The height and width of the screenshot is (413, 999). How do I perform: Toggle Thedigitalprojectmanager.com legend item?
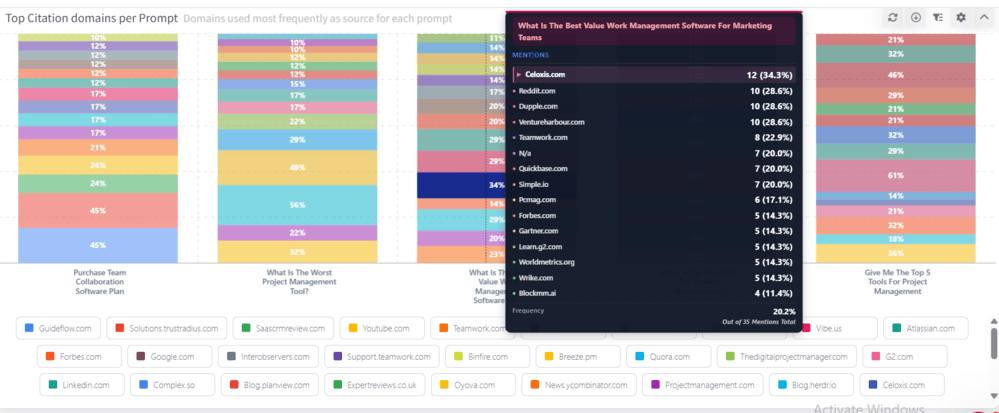786,357
